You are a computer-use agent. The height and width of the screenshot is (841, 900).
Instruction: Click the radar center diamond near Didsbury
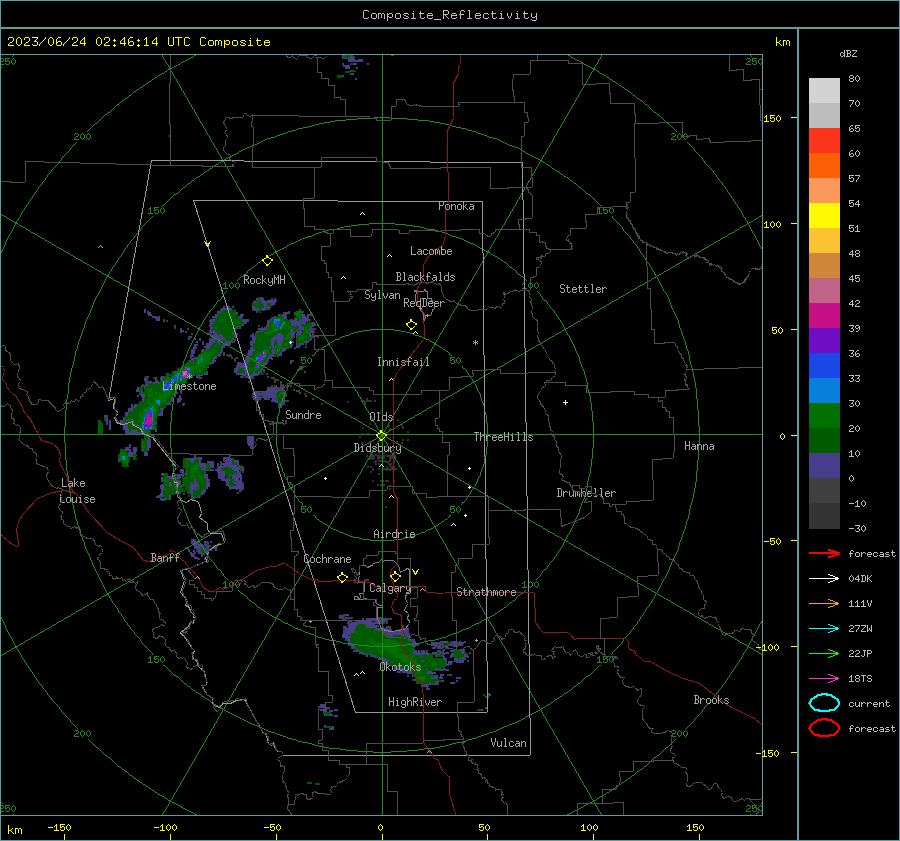pos(381,435)
